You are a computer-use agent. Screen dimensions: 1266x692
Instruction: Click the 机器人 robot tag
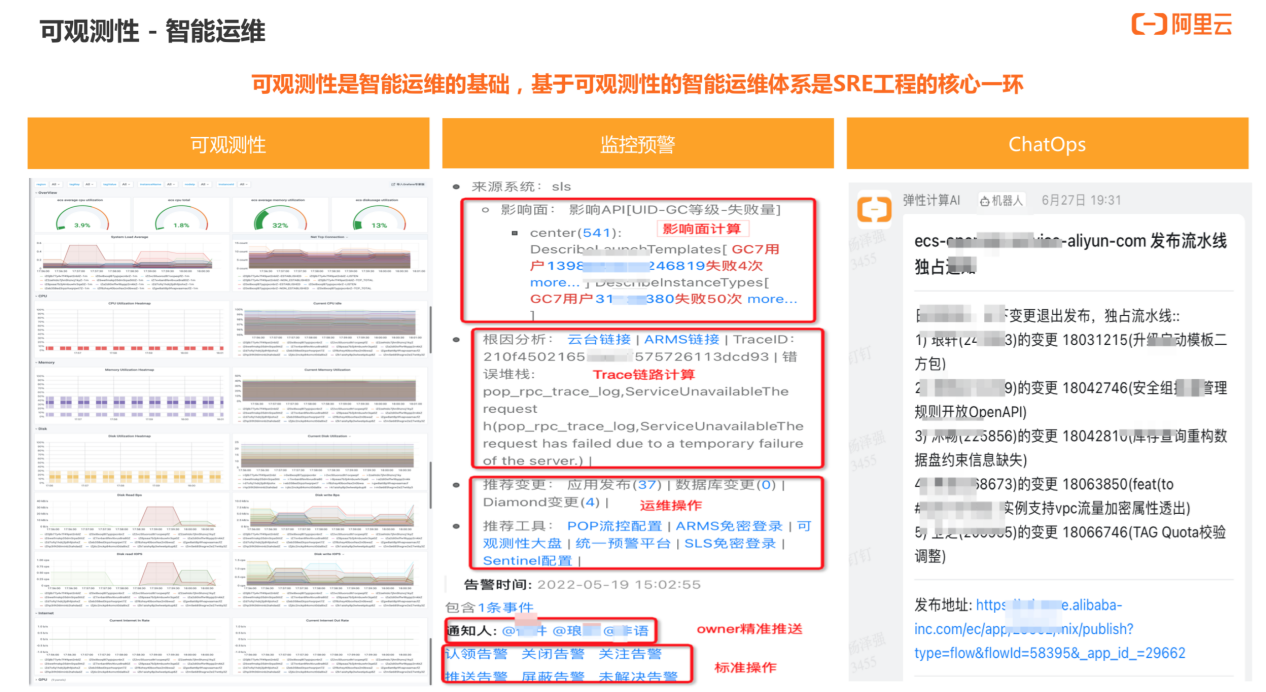pos(1000,200)
